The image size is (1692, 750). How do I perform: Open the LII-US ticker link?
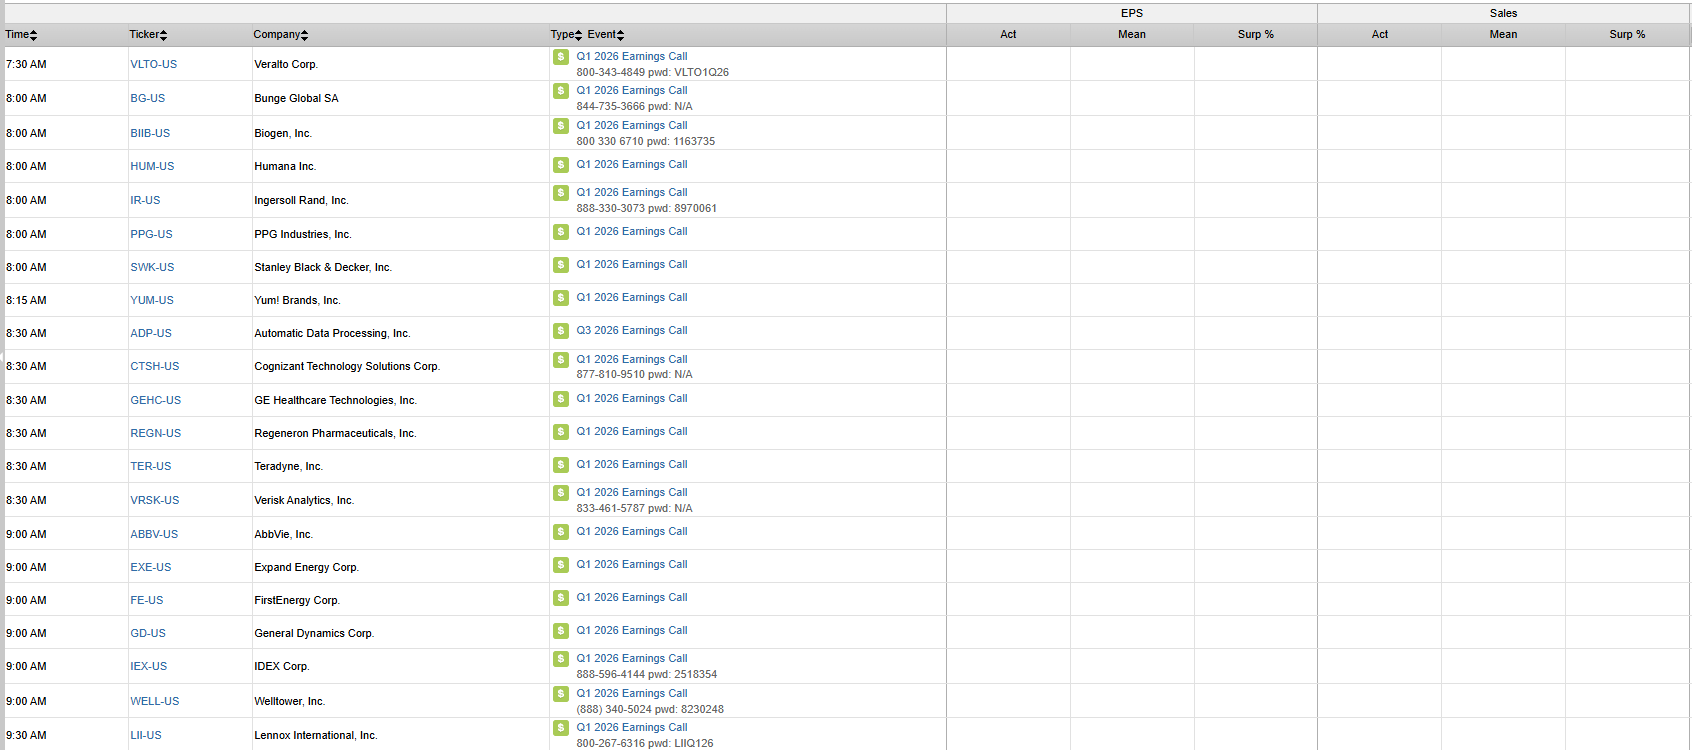(145, 736)
